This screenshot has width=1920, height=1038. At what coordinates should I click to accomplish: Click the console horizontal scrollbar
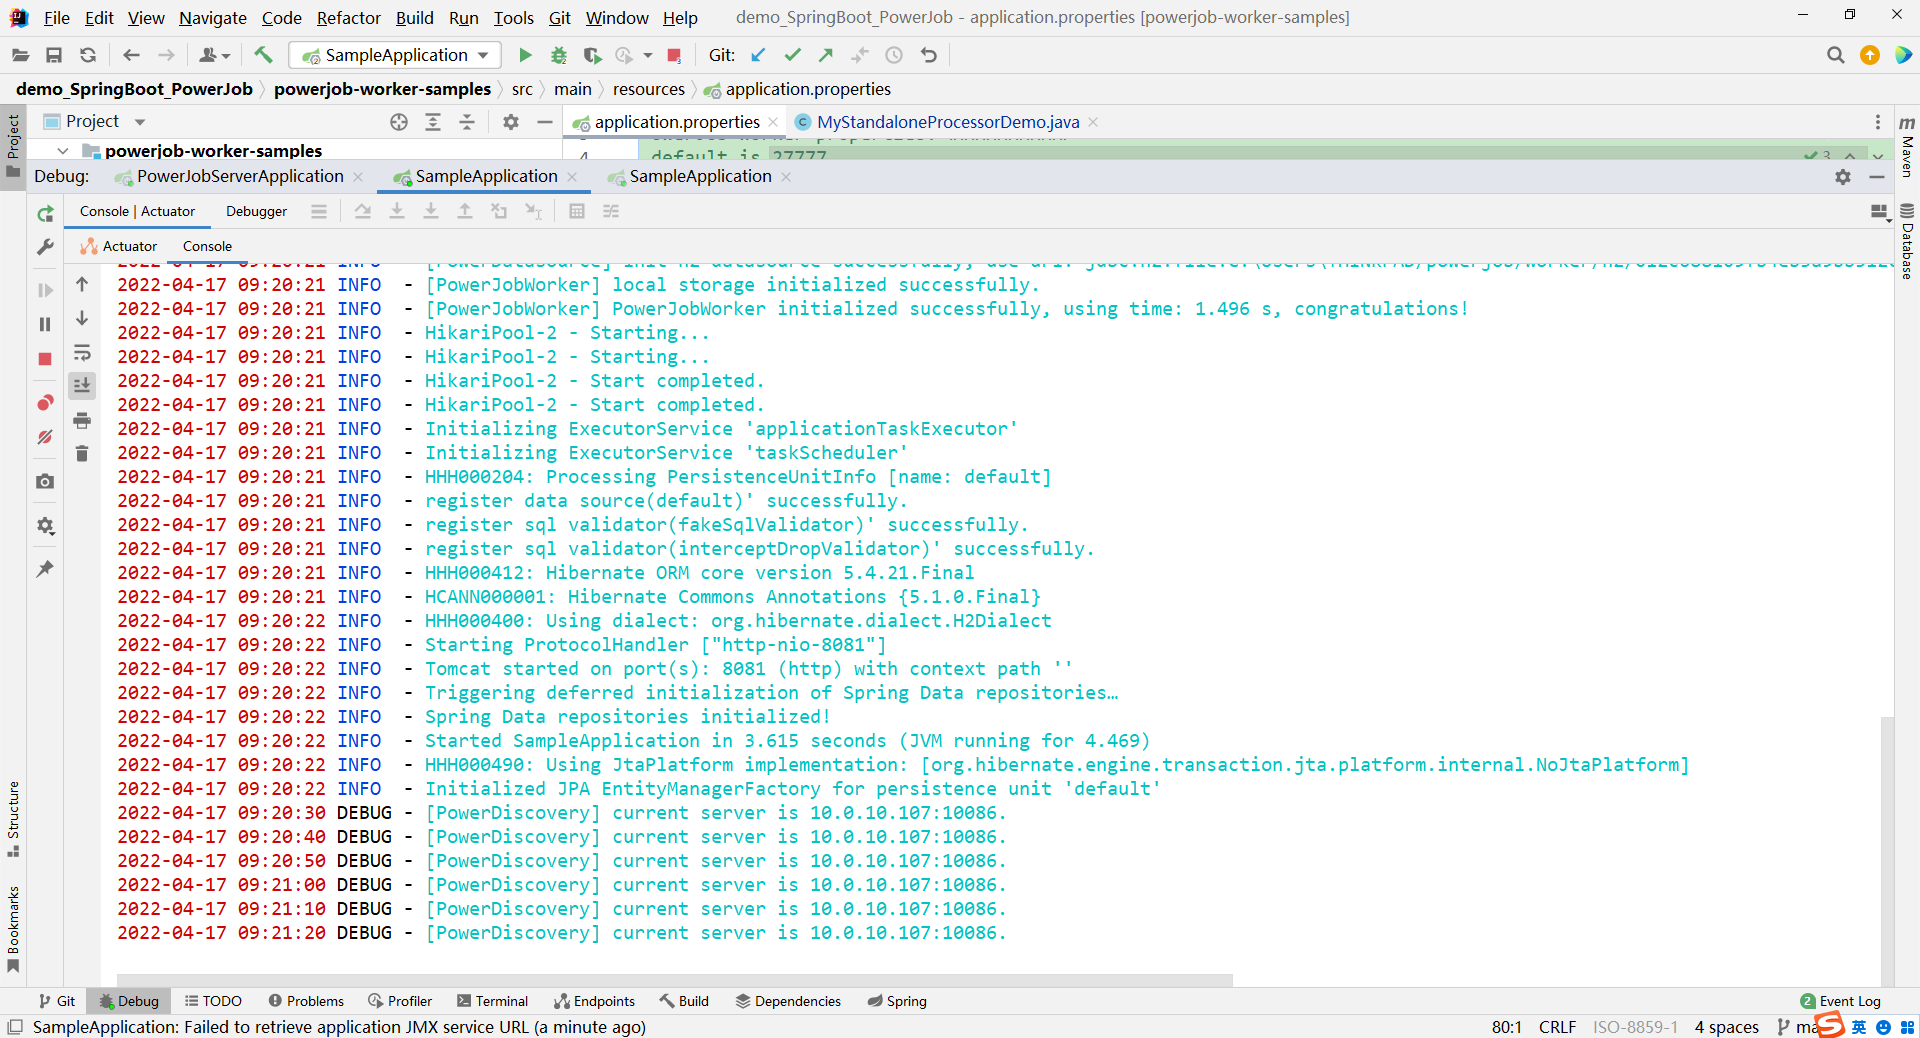(x=674, y=980)
